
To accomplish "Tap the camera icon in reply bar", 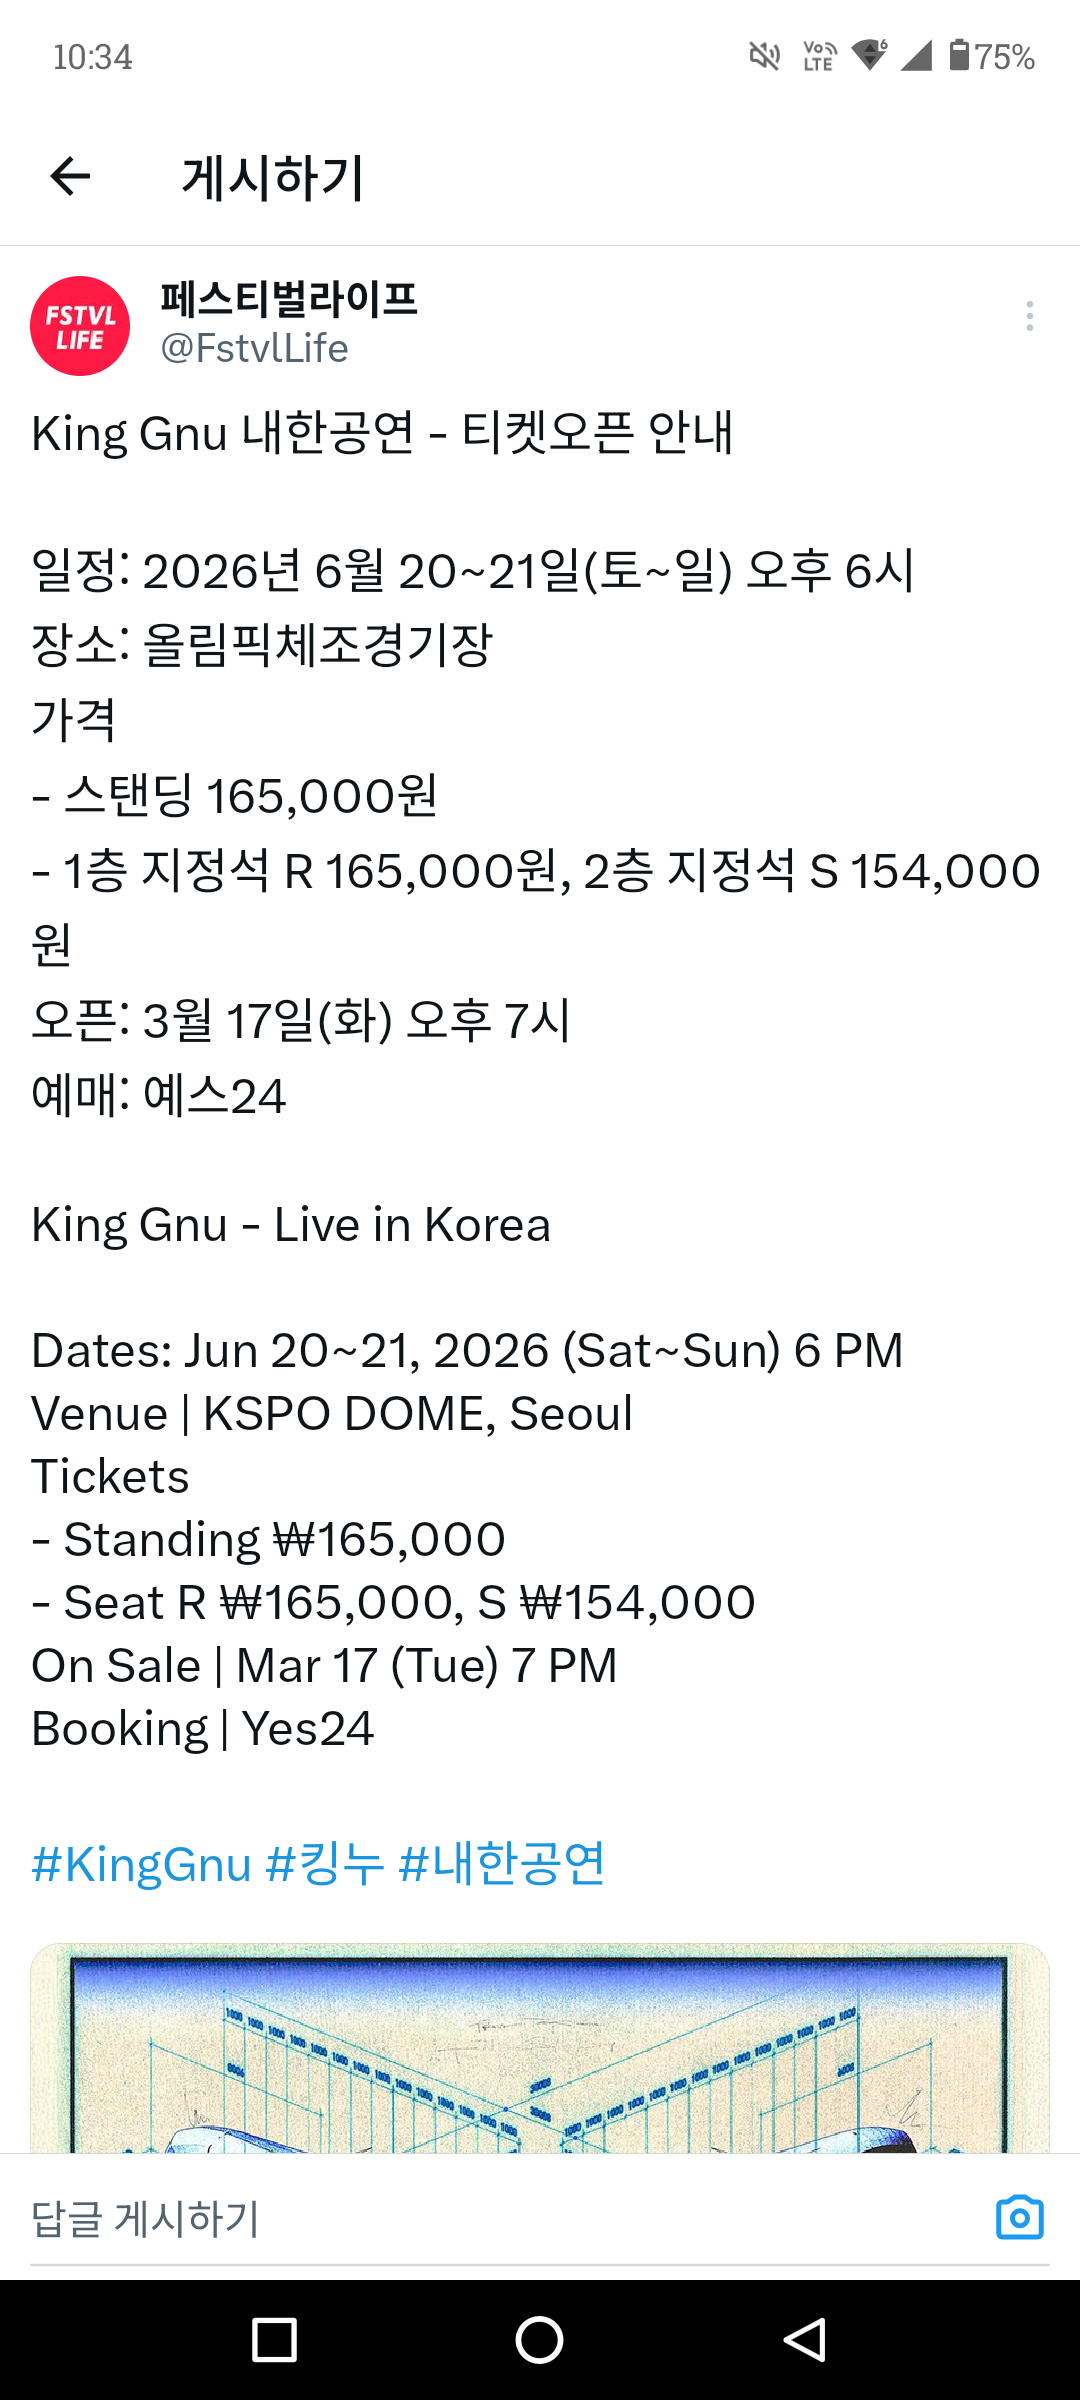I will point(1020,2217).
